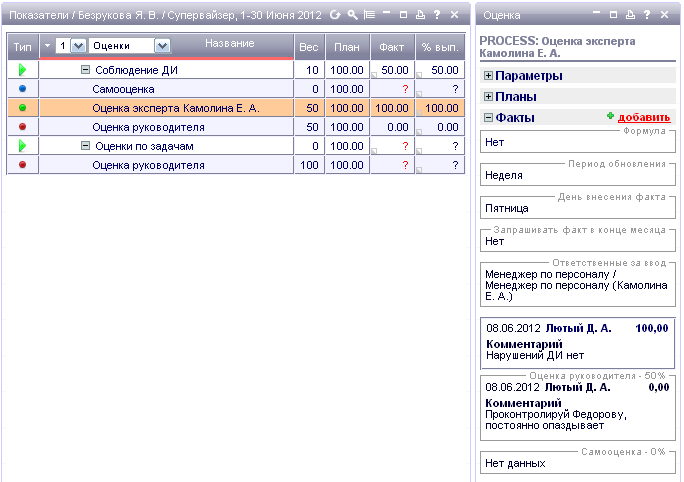Click green dot icon of Оценка эксперта row
Viewport: 684px width, 482px height.
coord(23,108)
